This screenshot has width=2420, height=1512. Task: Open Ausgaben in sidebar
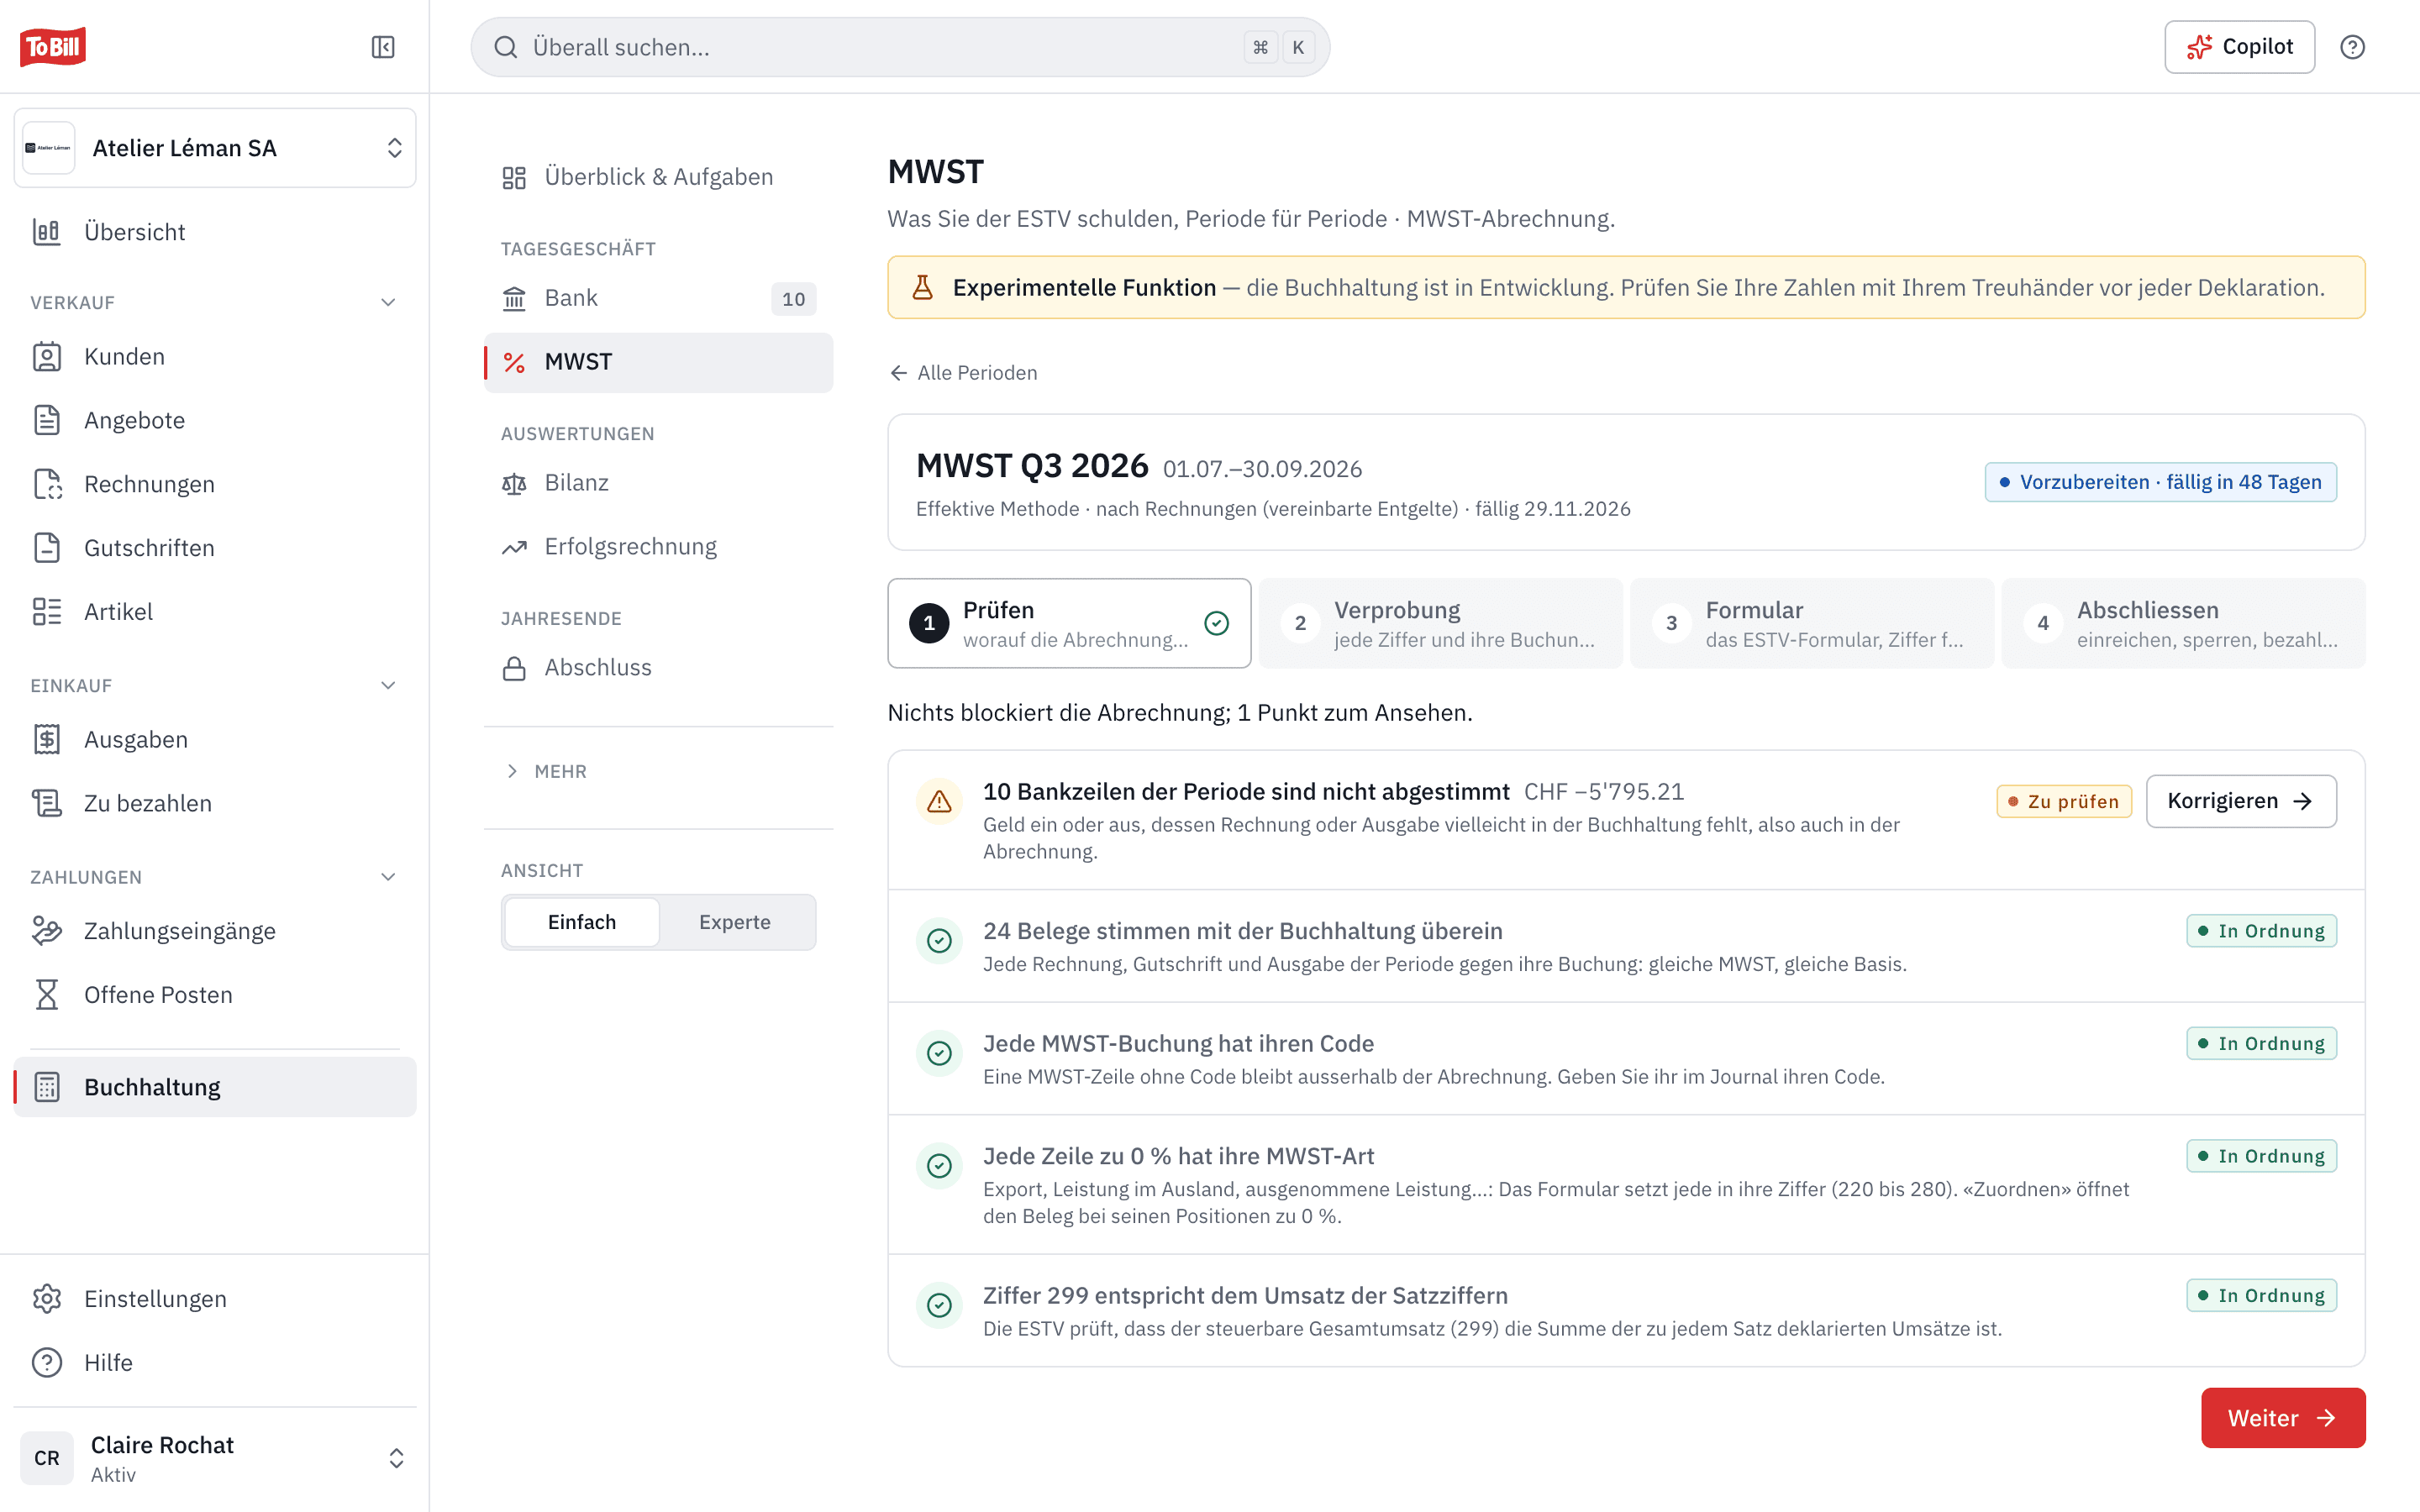pos(215,740)
